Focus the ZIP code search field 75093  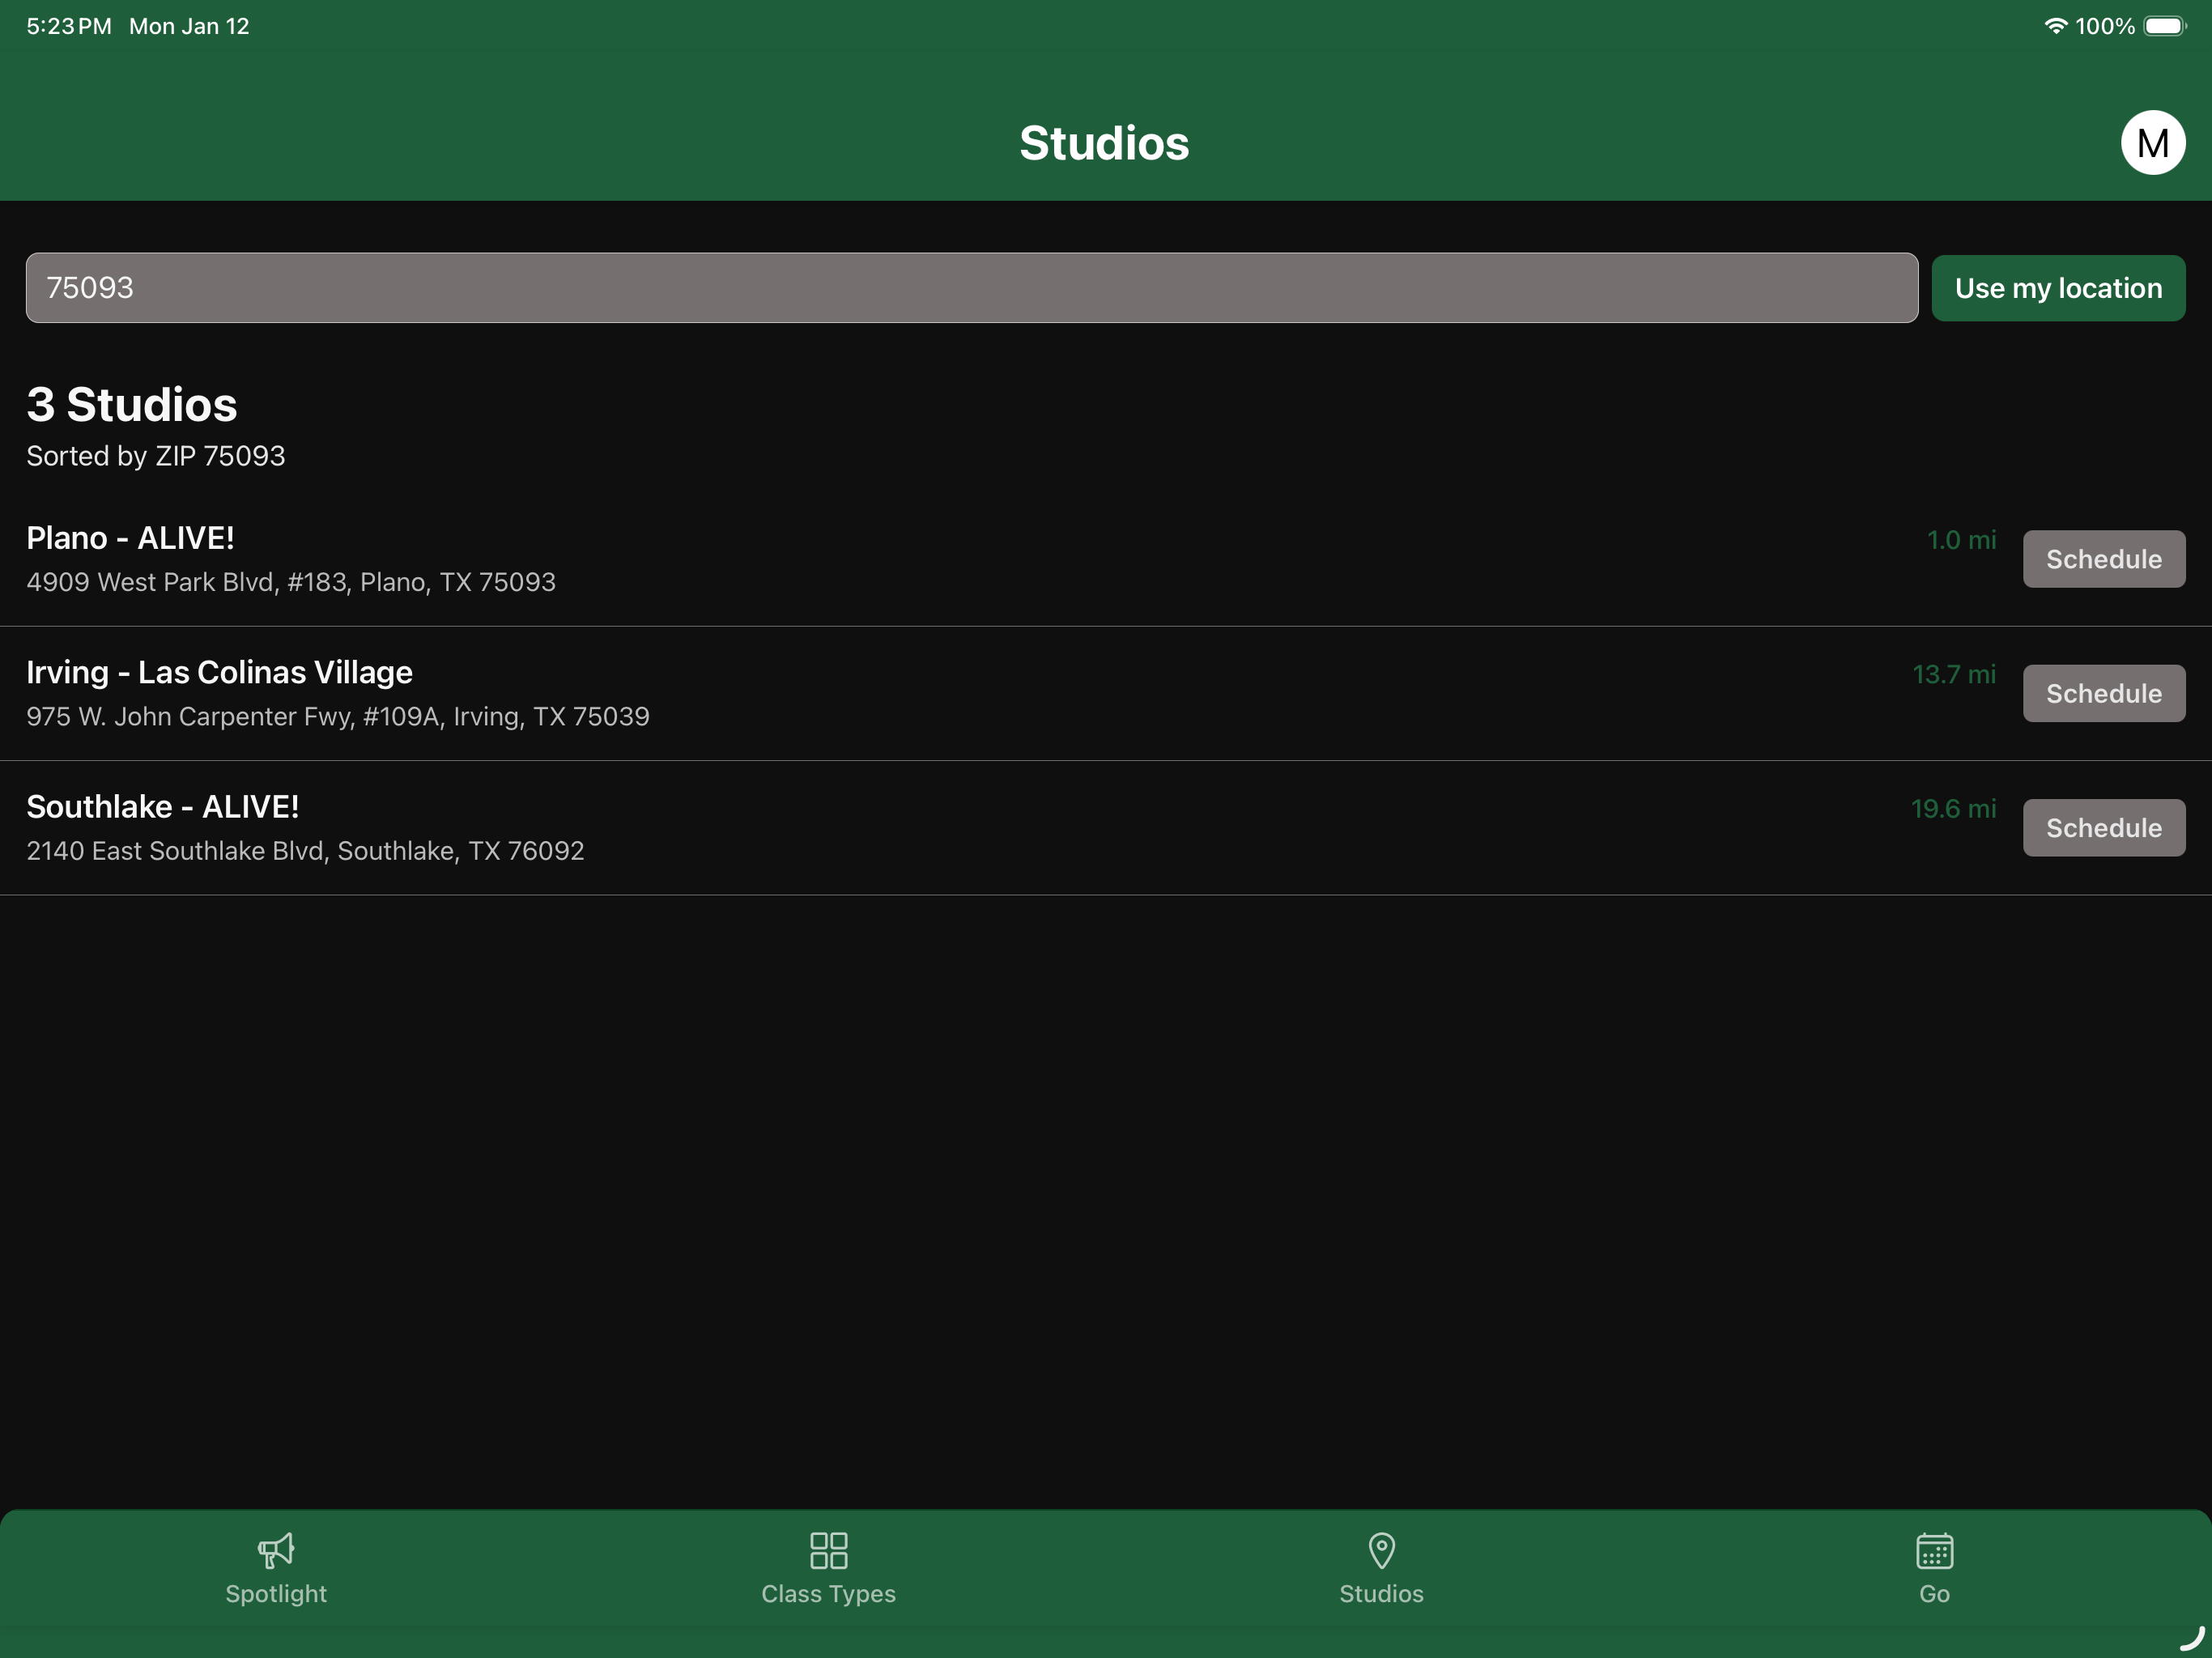[x=972, y=288]
